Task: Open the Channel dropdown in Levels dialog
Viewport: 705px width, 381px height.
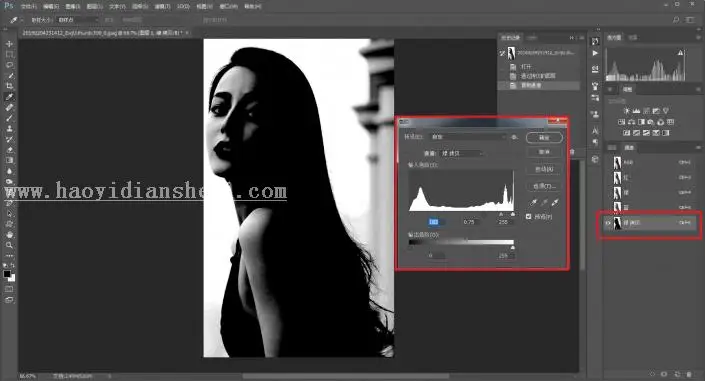Action: (x=462, y=153)
